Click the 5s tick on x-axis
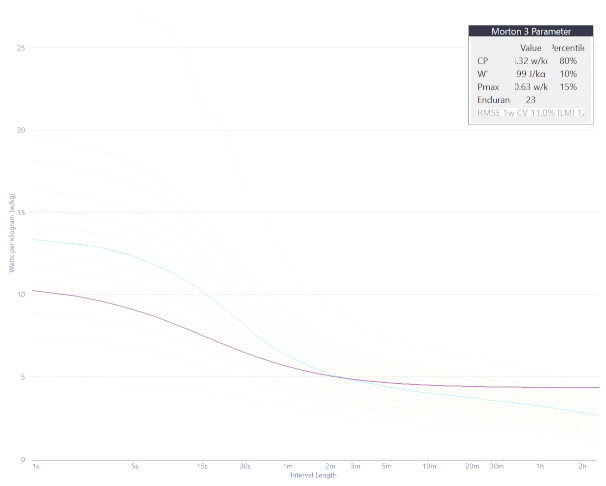This screenshot has width=606, height=486. pos(134,466)
